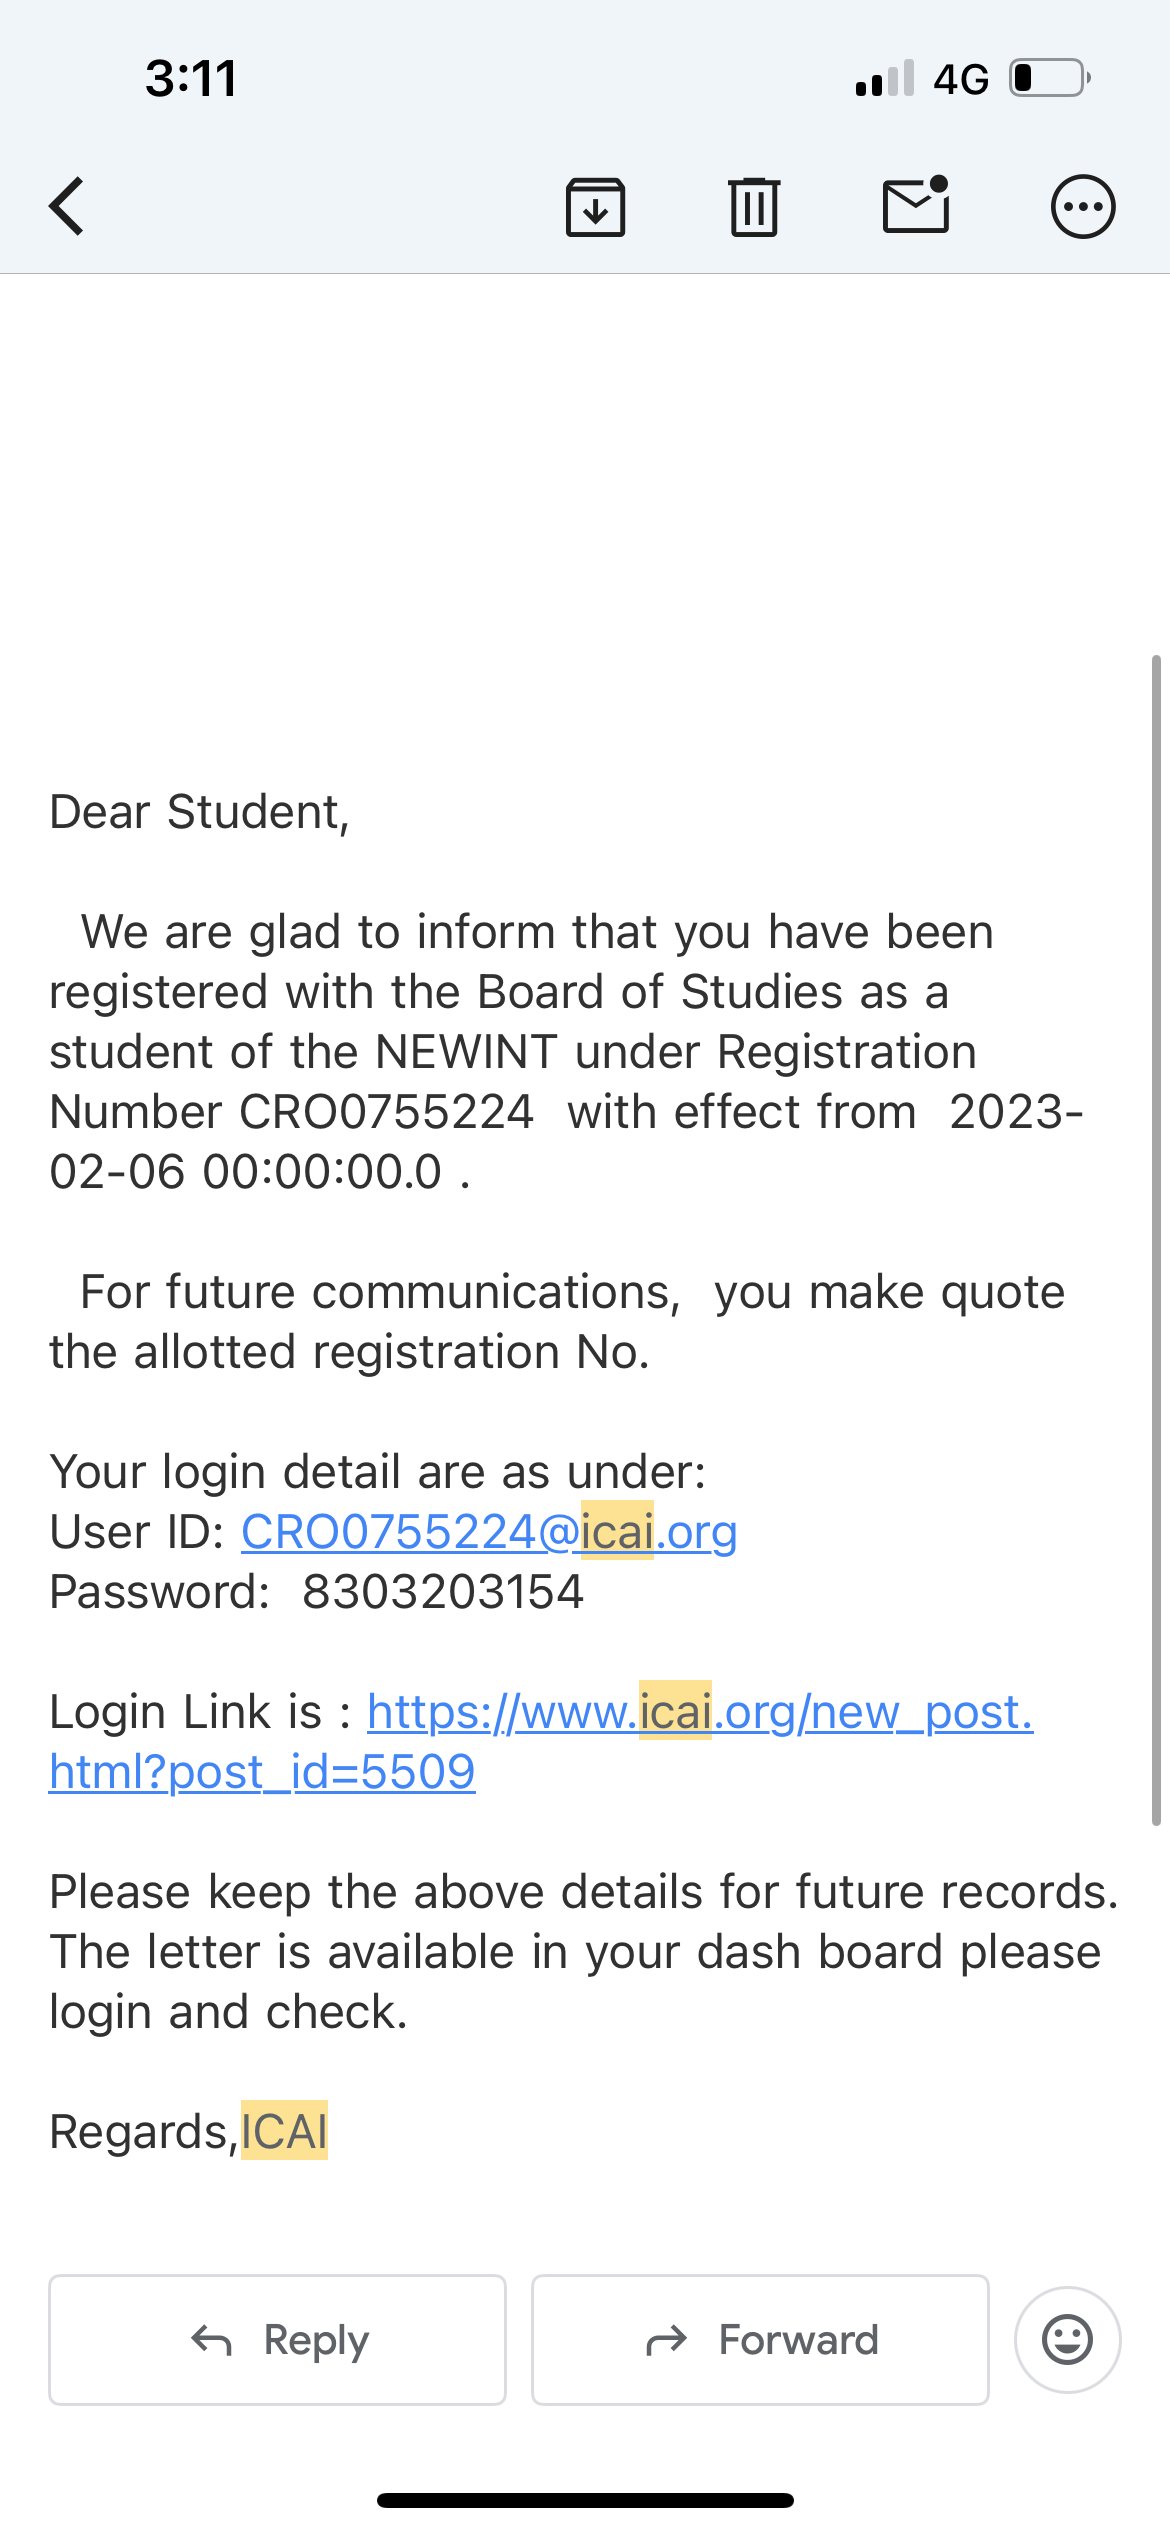Go back using the left chevron

click(x=67, y=207)
